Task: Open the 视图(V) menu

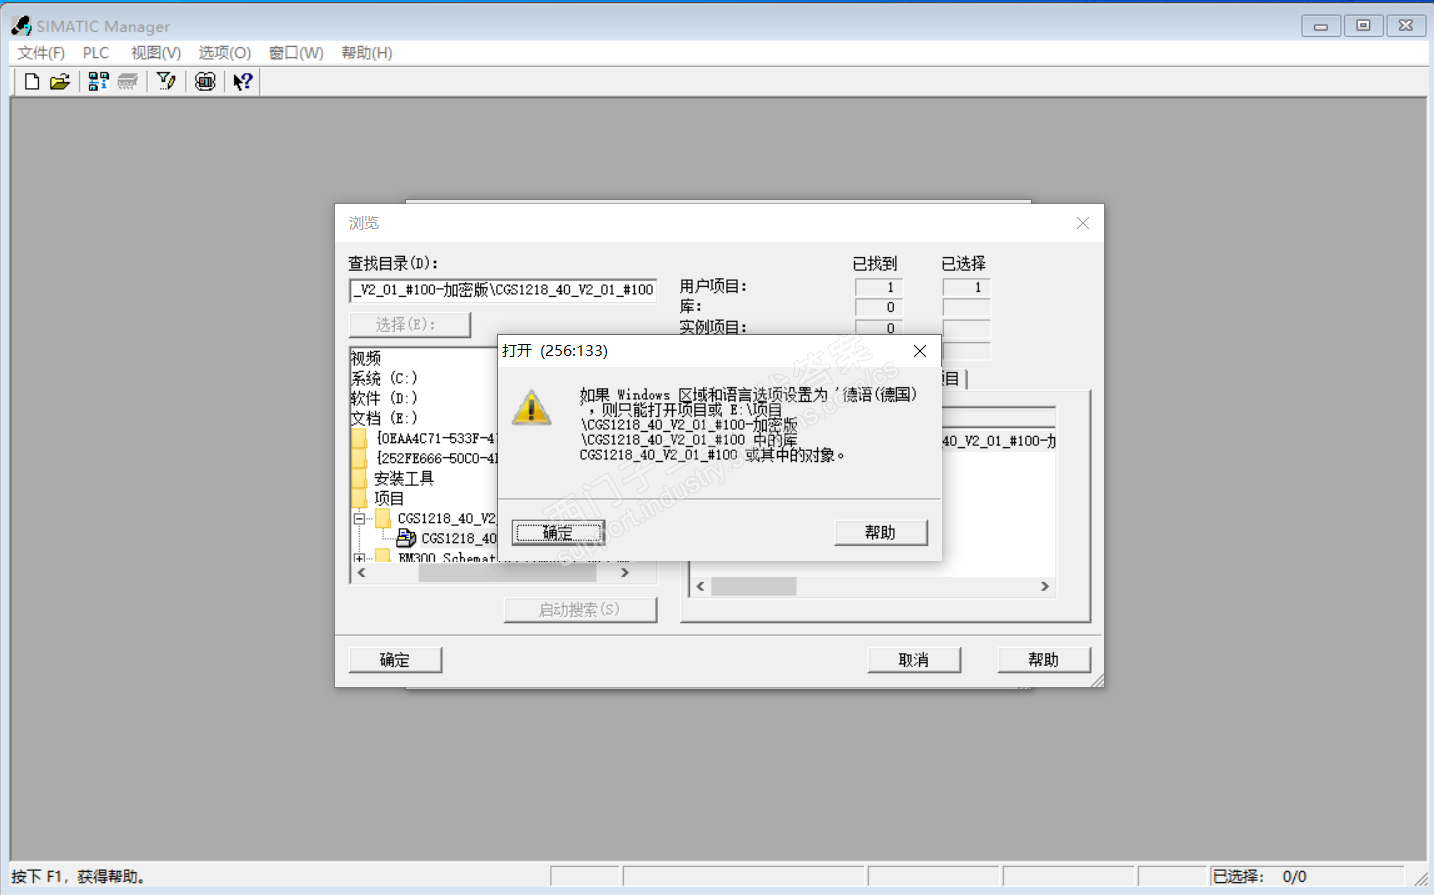Action: click(156, 53)
